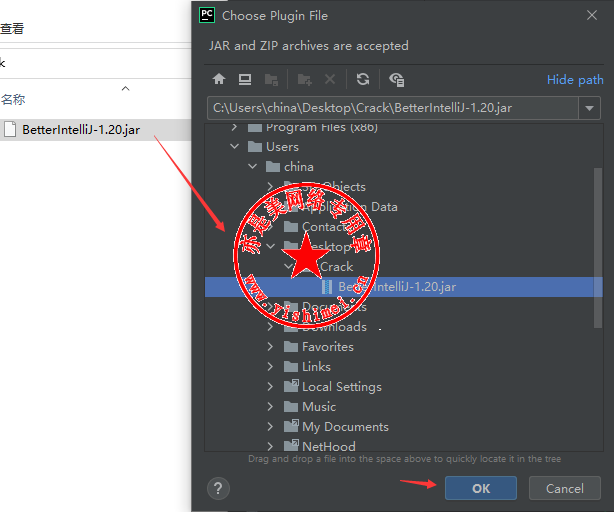Go to home directory icon
The width and height of the screenshot is (614, 512).
[219, 79]
